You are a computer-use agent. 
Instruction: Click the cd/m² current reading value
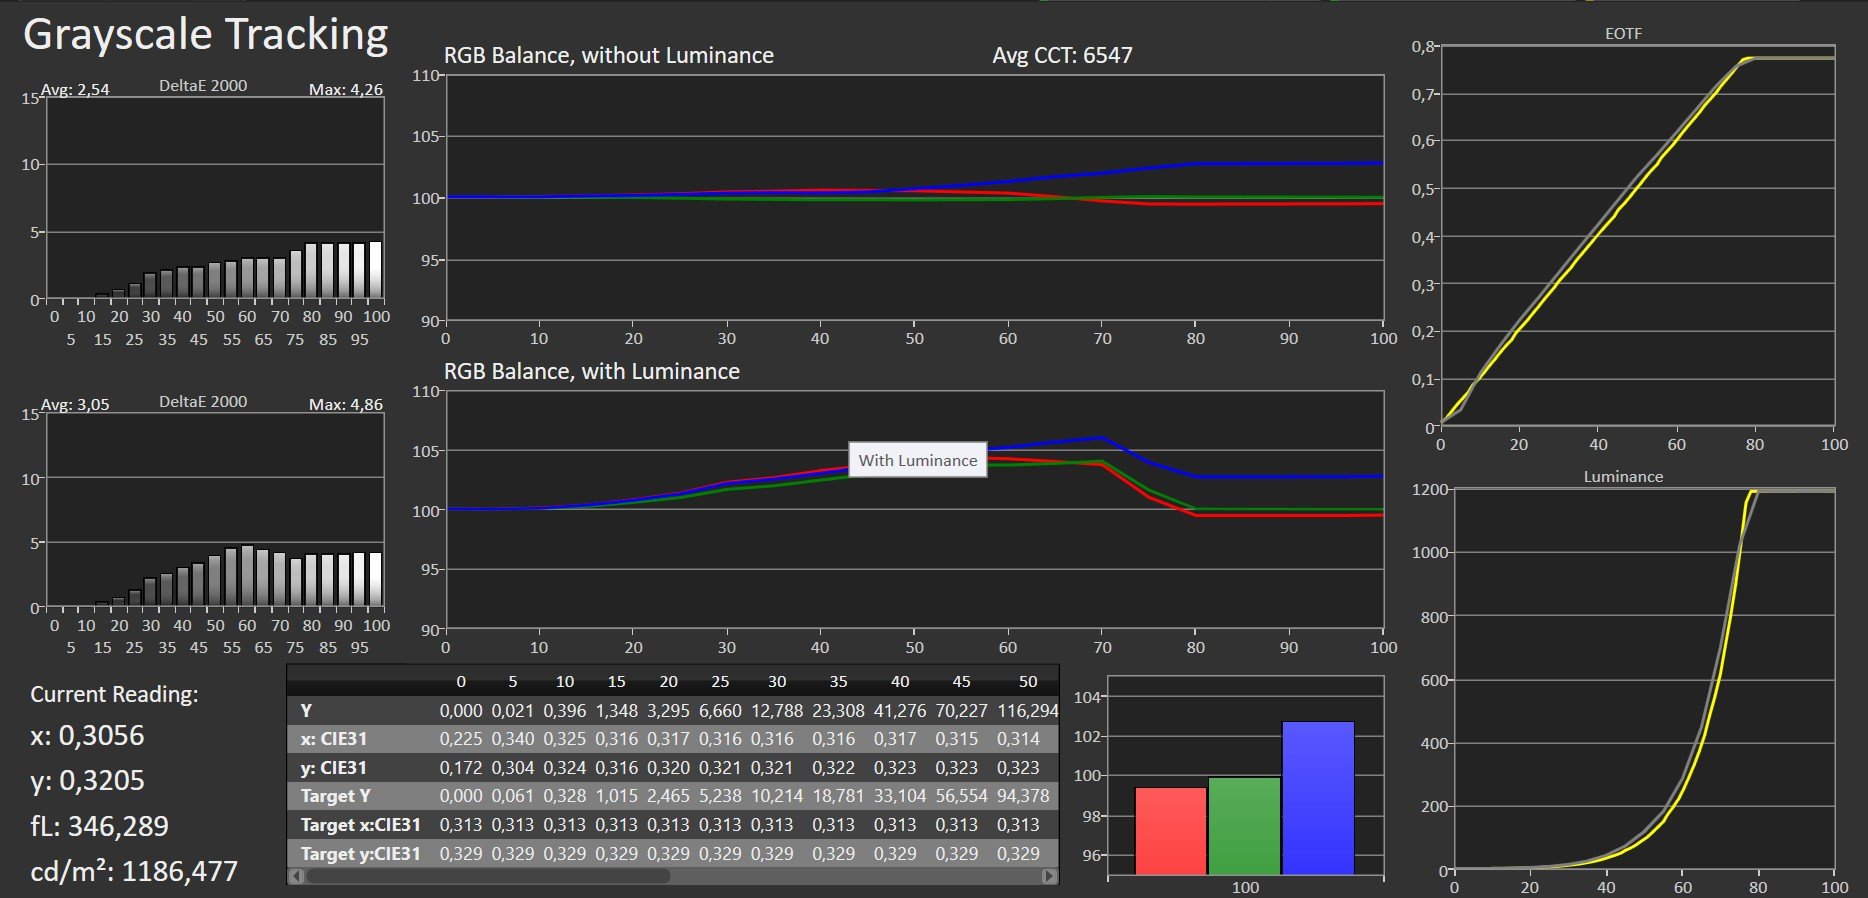[x=134, y=871]
